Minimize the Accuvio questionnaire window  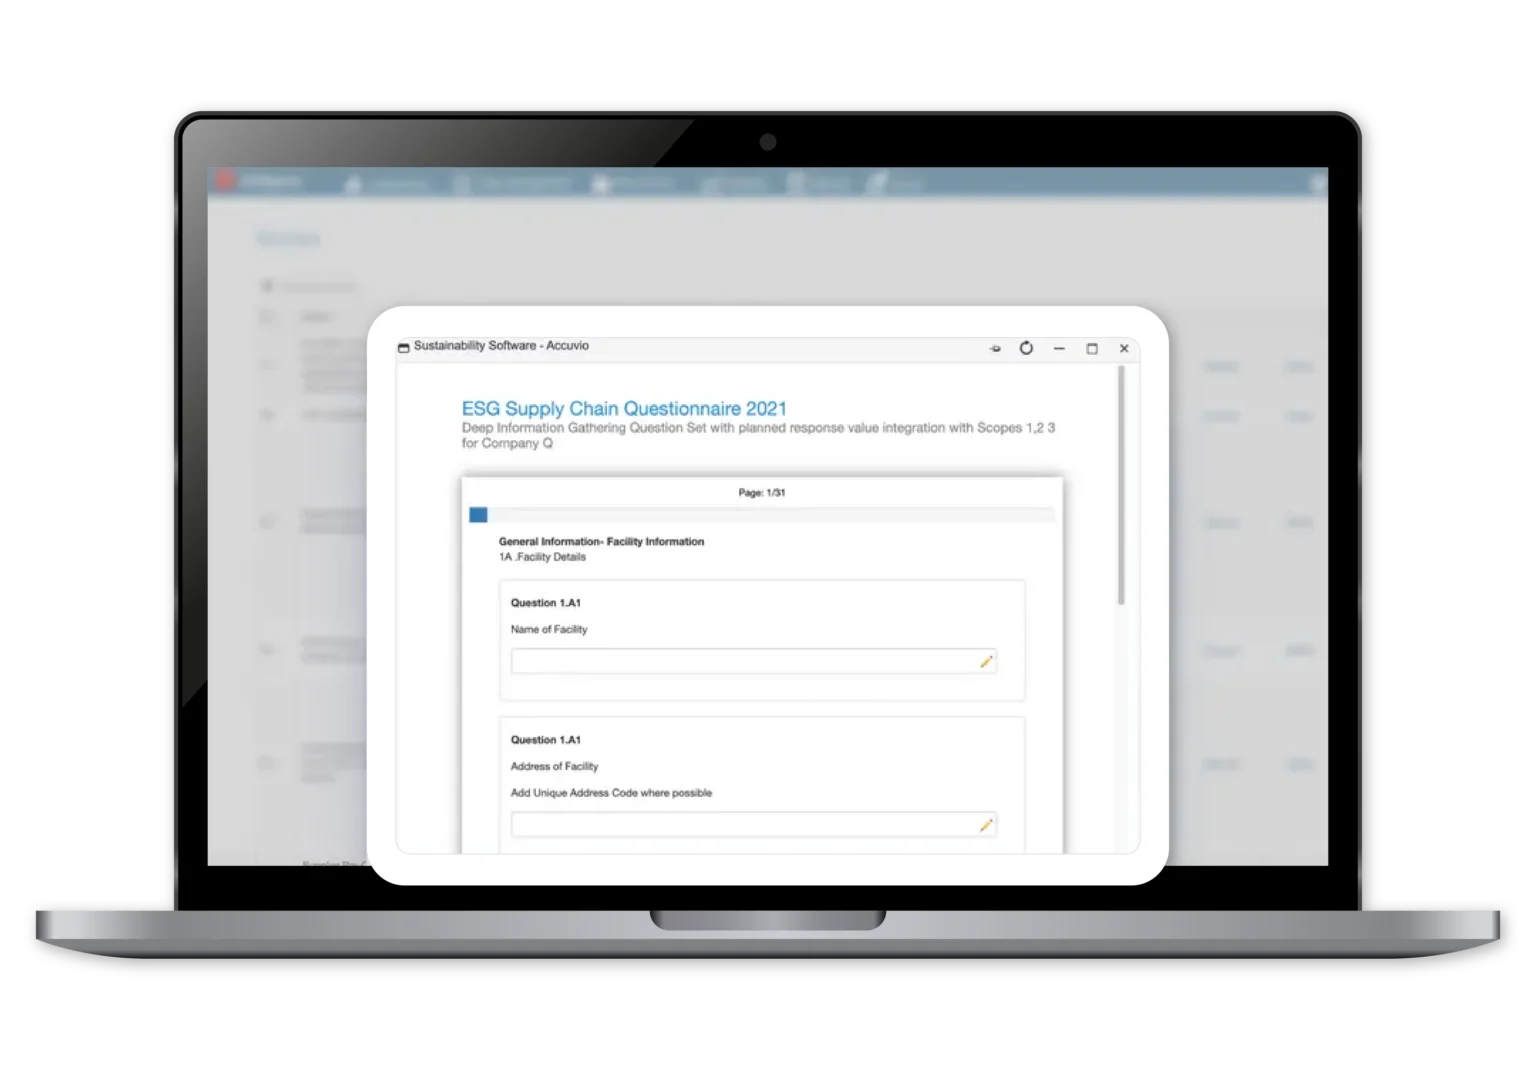[1059, 349]
